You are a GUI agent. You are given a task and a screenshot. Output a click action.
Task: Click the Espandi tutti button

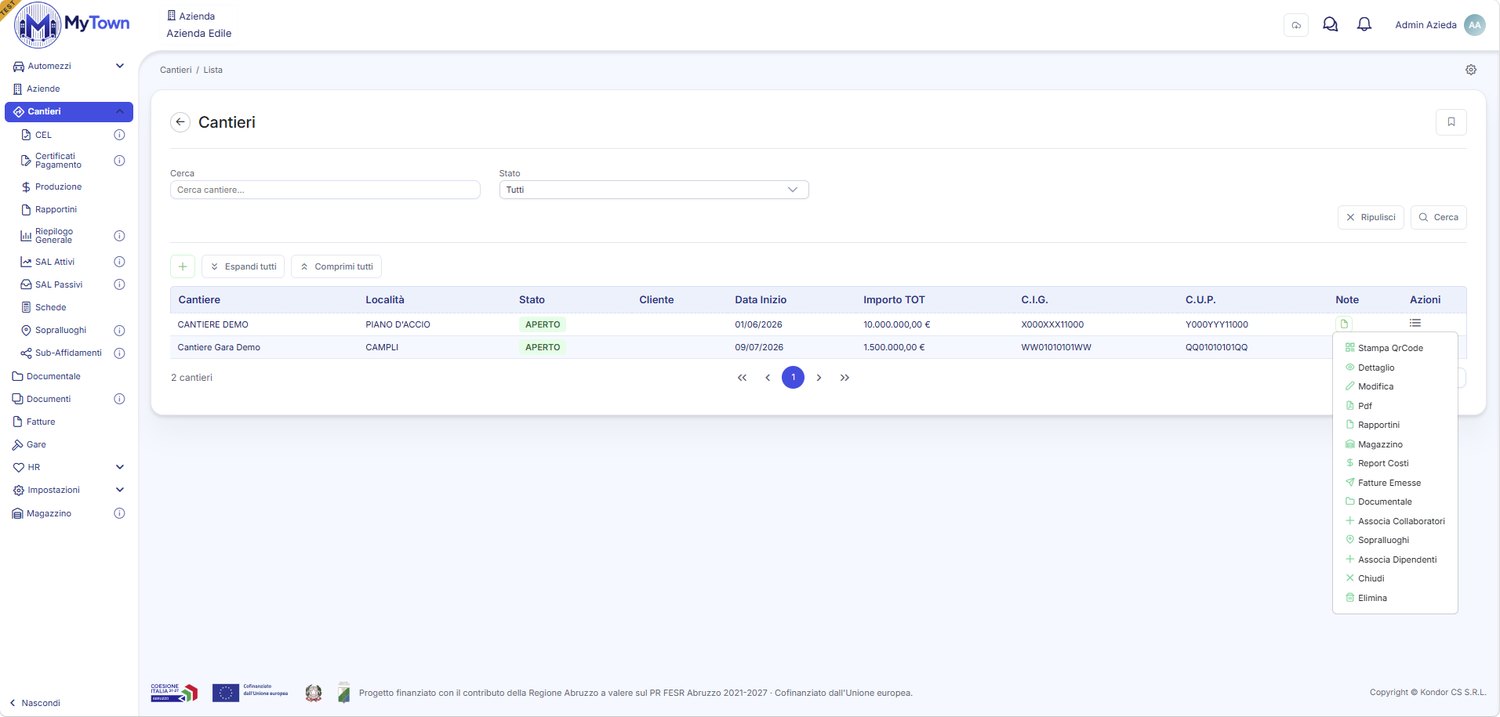click(243, 267)
